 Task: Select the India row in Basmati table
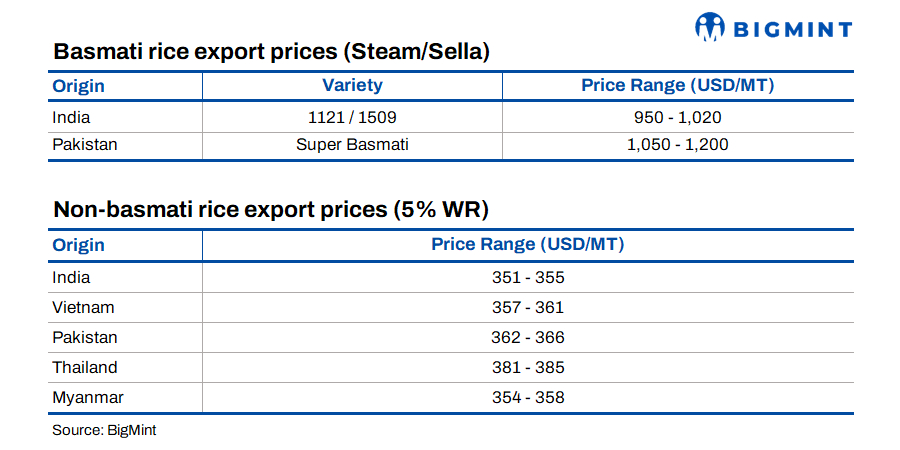click(71, 117)
